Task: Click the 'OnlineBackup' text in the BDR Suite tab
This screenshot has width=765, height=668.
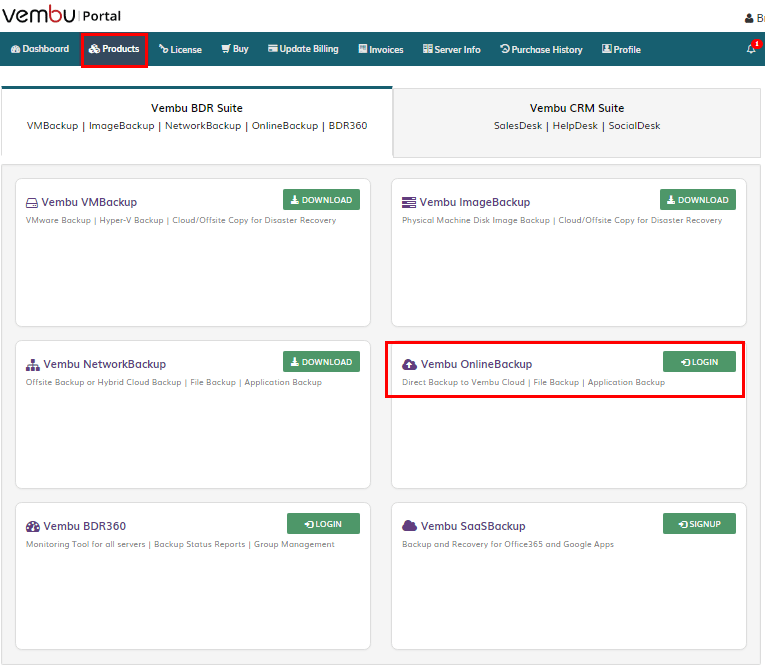Action: [x=285, y=125]
